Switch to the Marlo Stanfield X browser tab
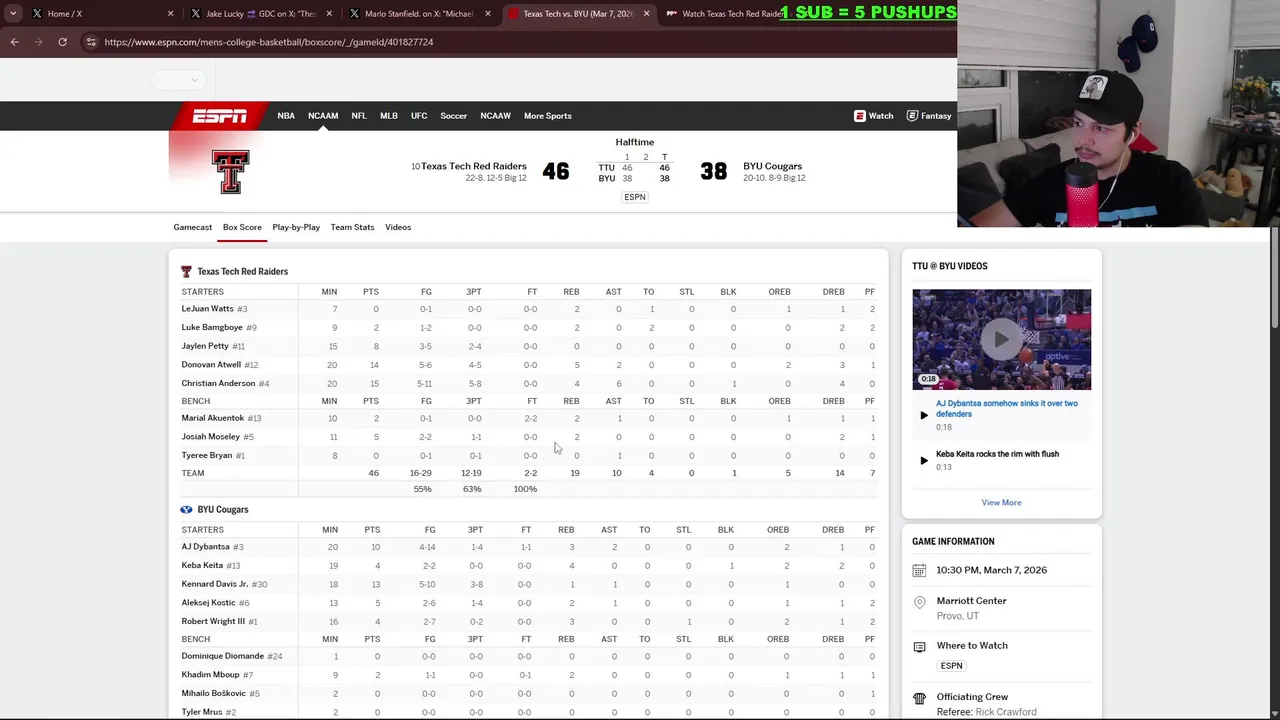The image size is (1280, 720). click(x=419, y=14)
